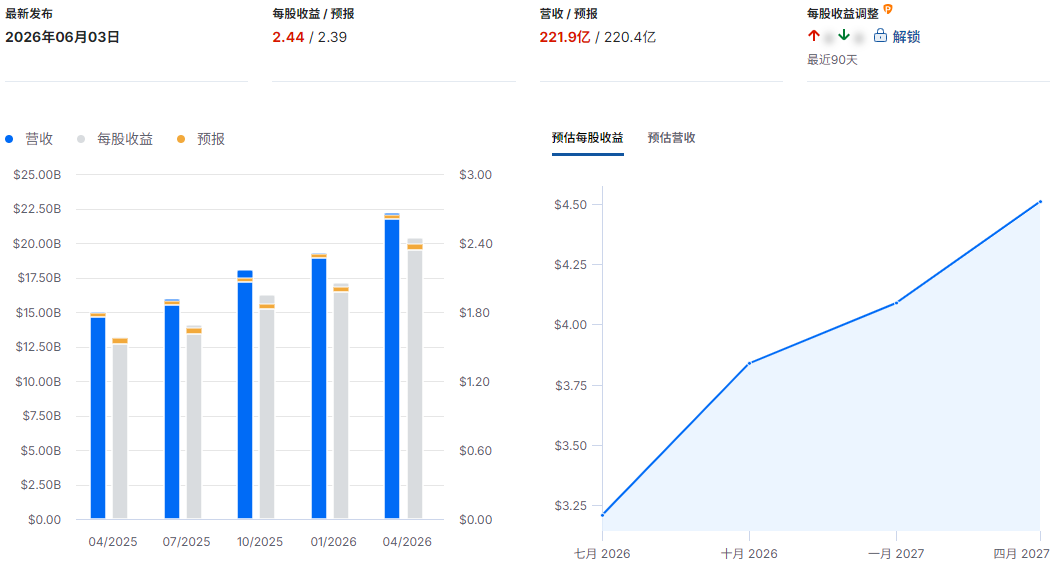The image size is (1059, 566).
Task: Click the red up-arrow EPS revision icon
Action: coord(814,35)
